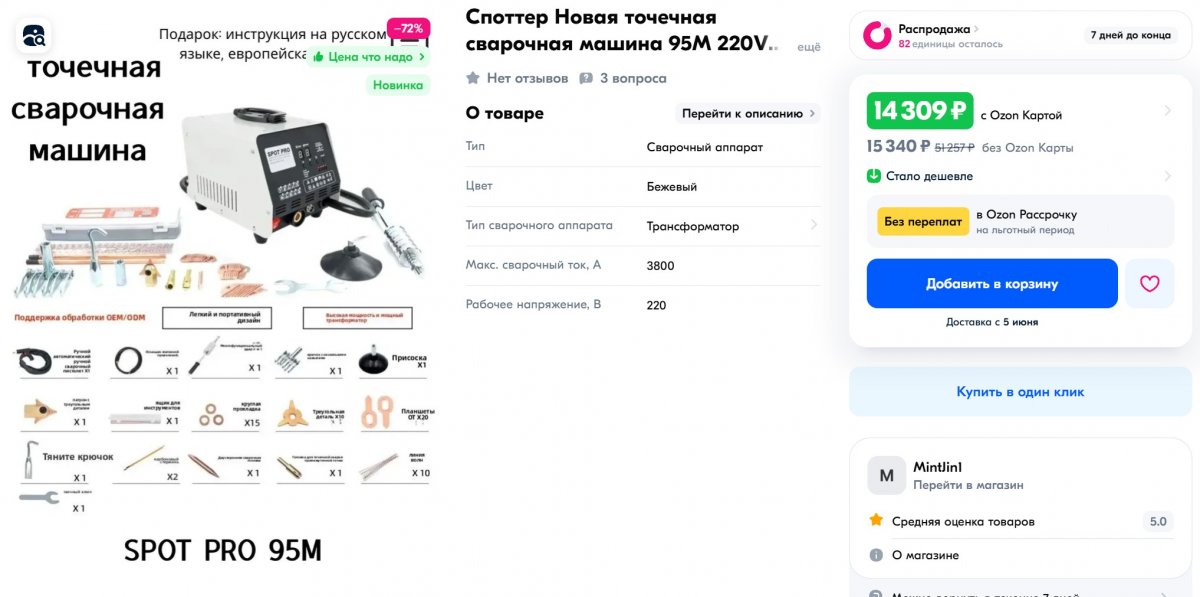
Task: Click the star icon next to "Нет отзывов"
Action: pos(473,78)
